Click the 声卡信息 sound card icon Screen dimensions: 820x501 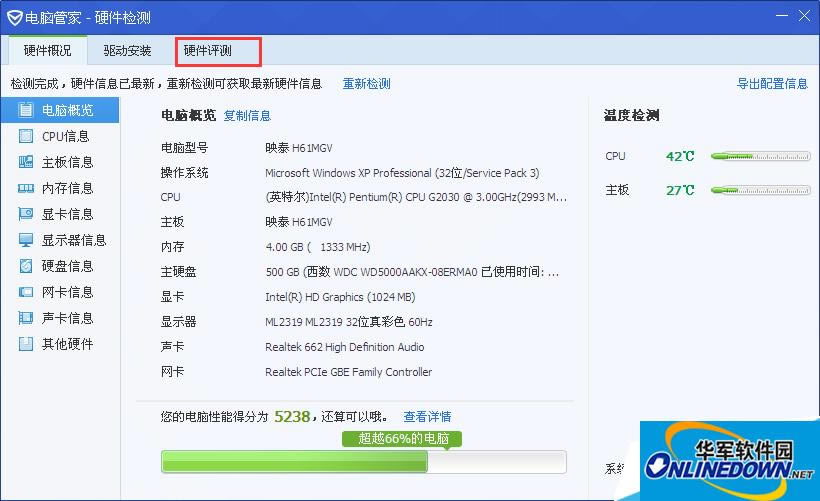(x=25, y=318)
